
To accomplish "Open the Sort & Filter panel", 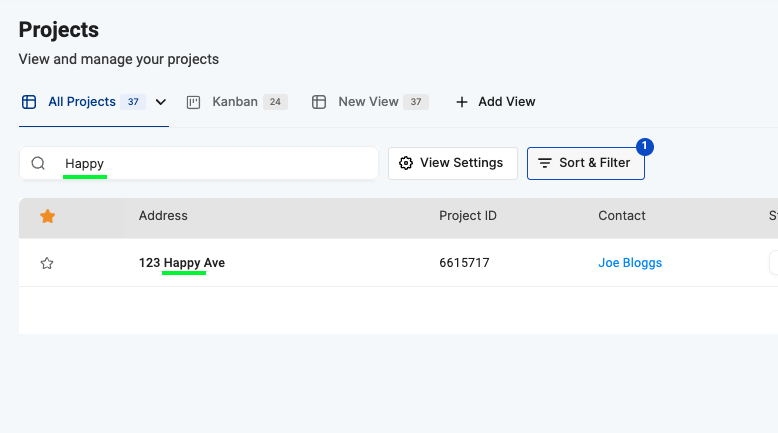I will (x=586, y=163).
